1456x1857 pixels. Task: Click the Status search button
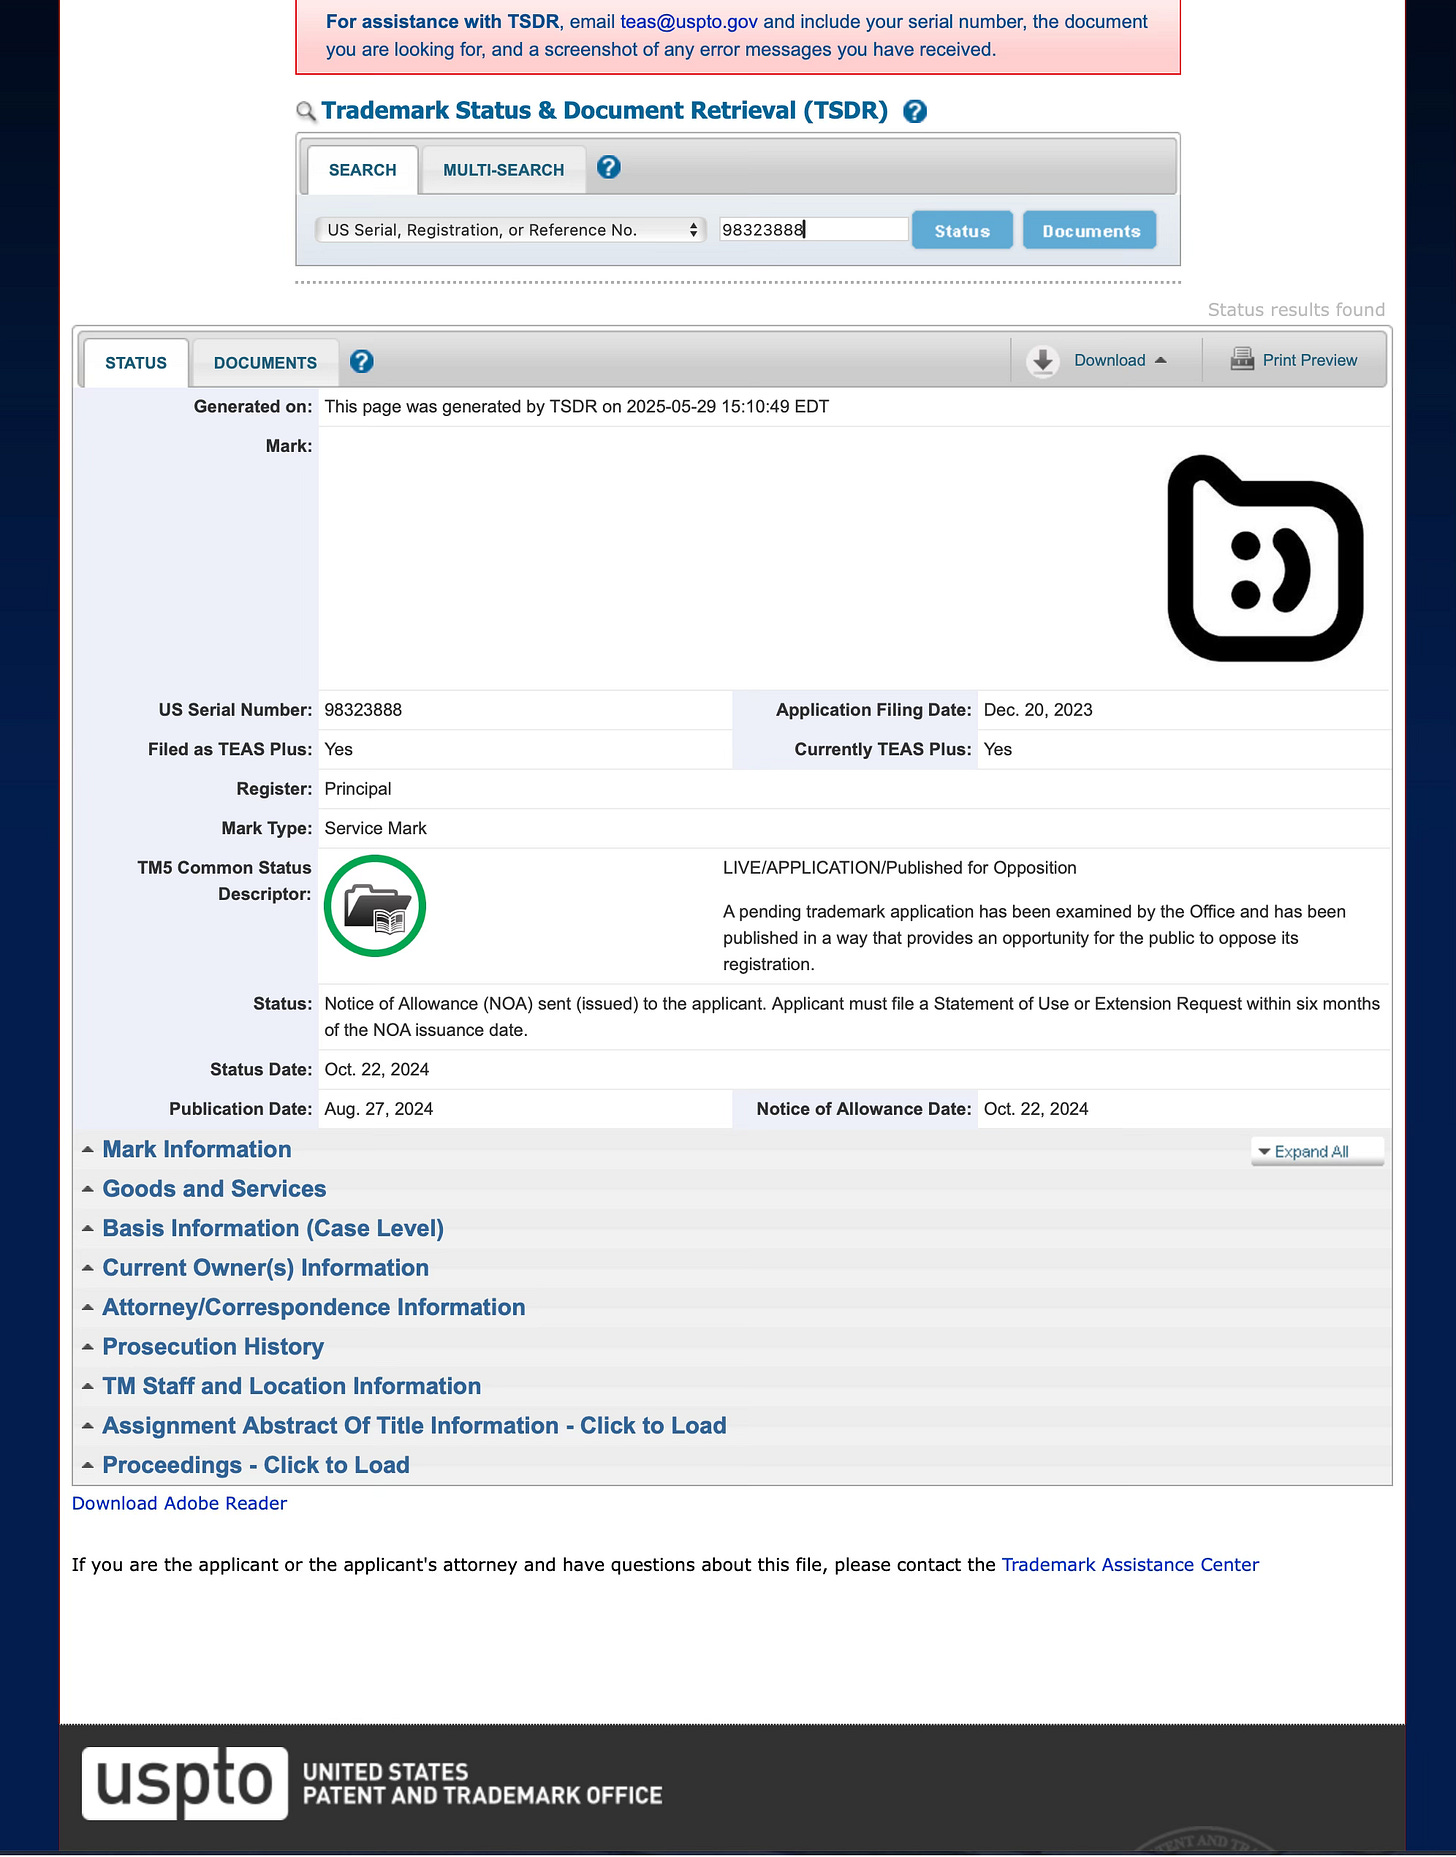tap(962, 231)
